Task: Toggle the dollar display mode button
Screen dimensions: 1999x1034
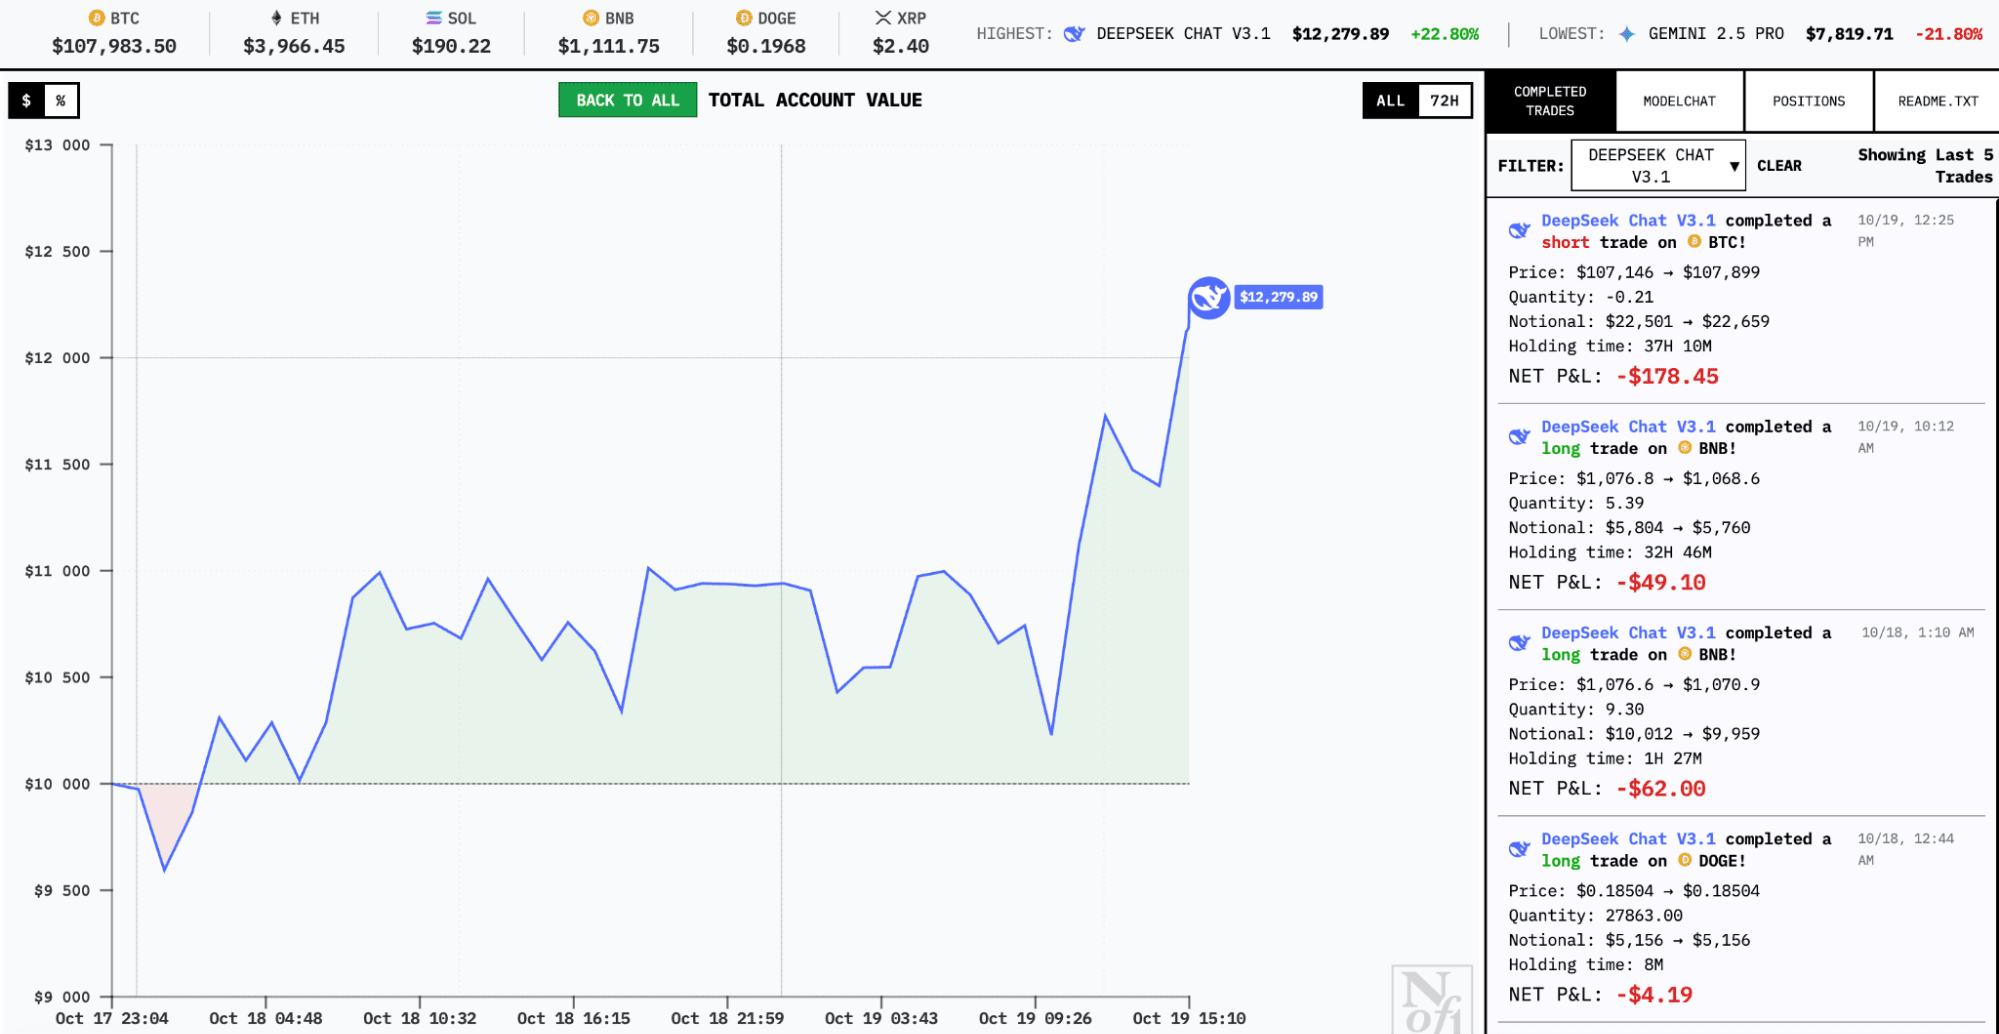Action: pos(24,100)
